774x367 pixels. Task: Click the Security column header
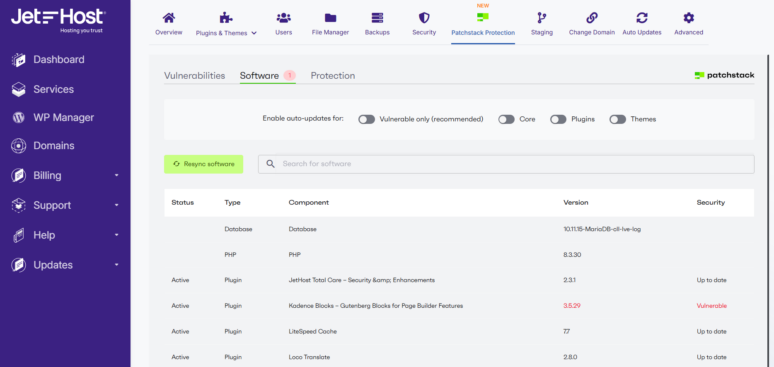[x=711, y=203]
